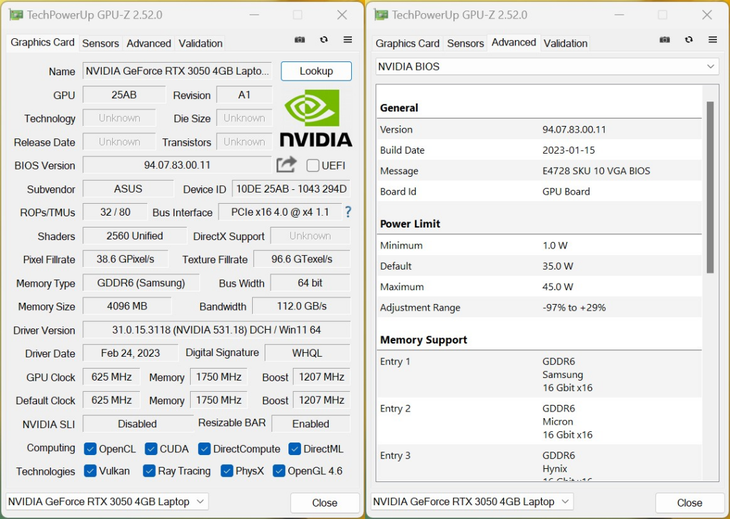The image size is (730, 519).
Task: Click screenshot camera icon in right GPU-Z window
Action: [x=665, y=40]
